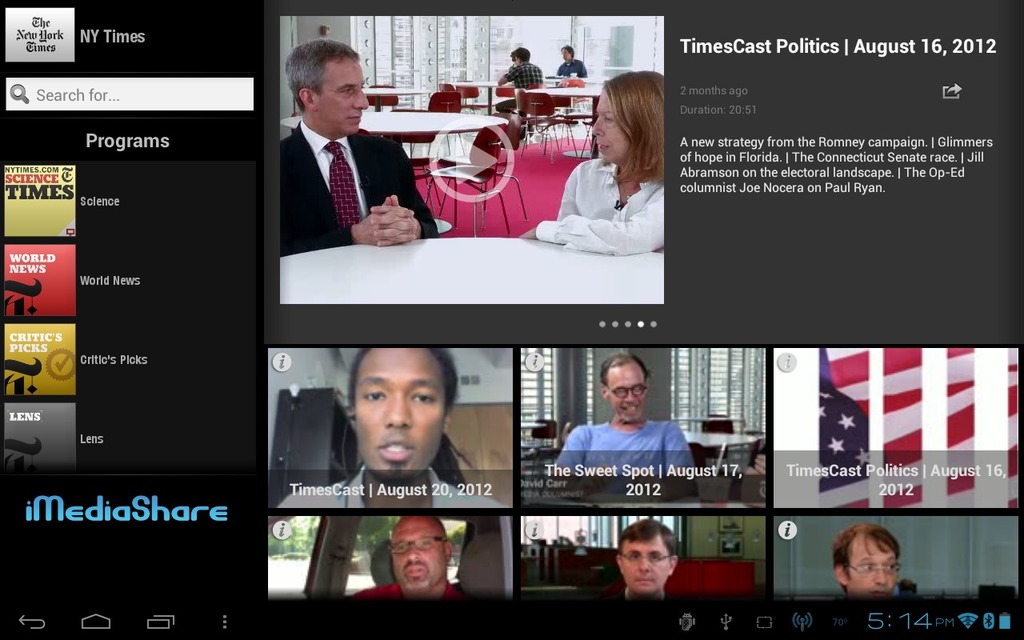The width and height of the screenshot is (1024, 640).
Task: Click the magnifying glass search icon
Action: click(20, 95)
